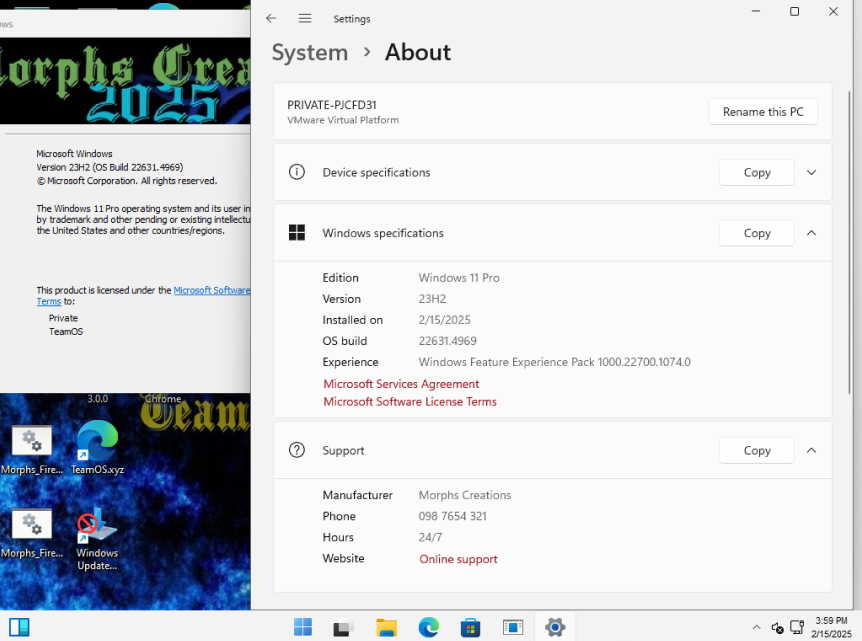
Task: Close the Settings window
Action: coord(833,12)
